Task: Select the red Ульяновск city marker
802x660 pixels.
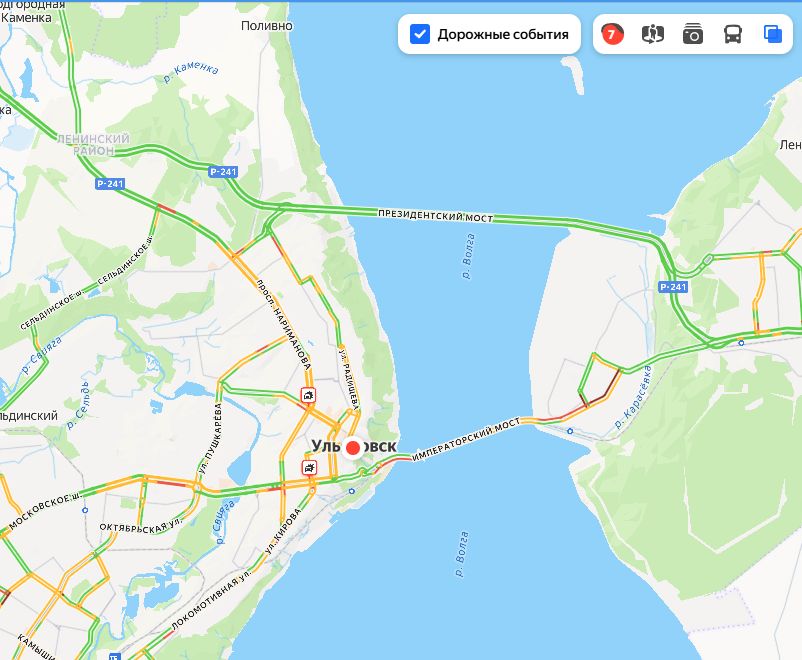Action: click(353, 448)
